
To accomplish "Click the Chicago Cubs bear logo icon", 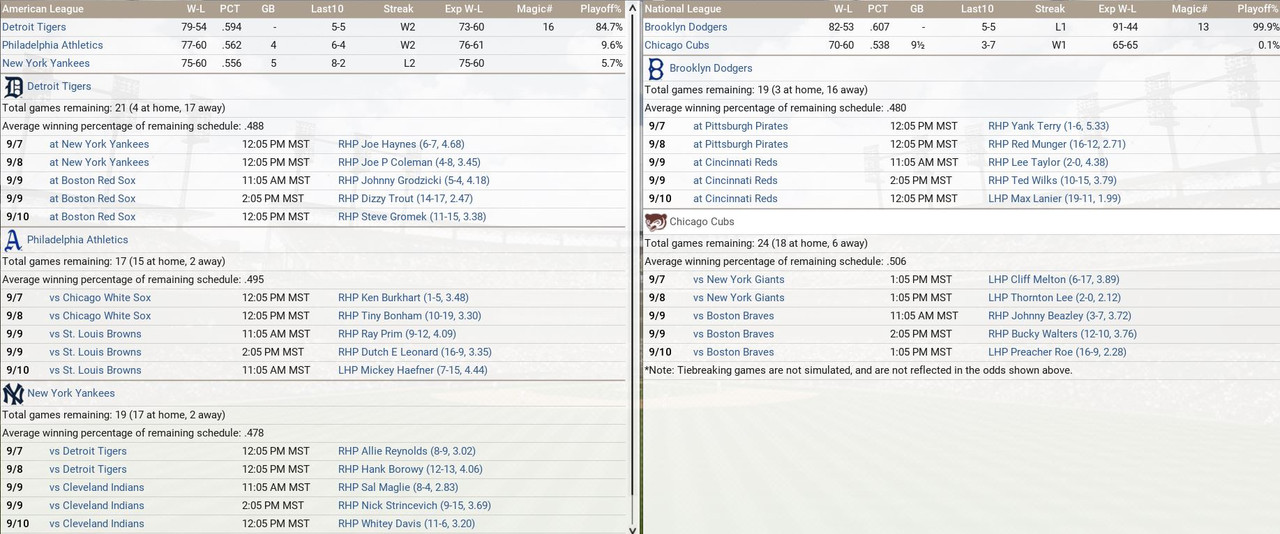I will tap(656, 222).
